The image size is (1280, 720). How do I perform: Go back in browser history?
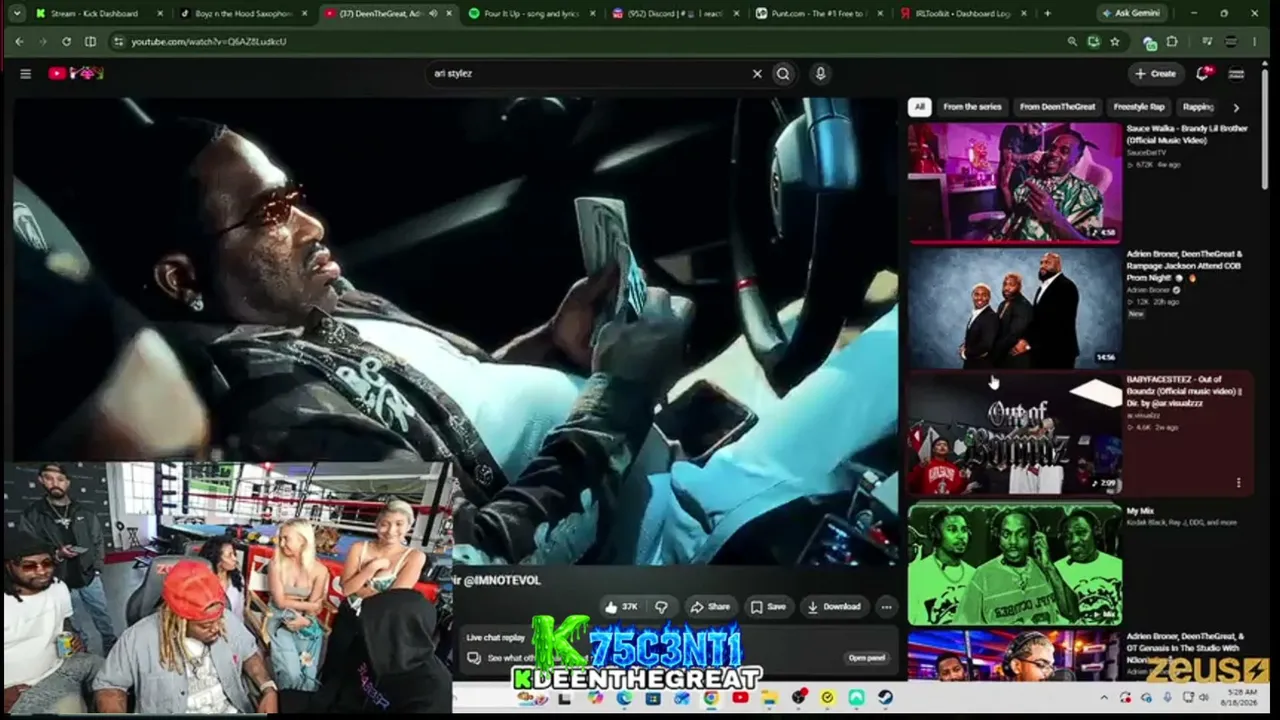(x=19, y=42)
